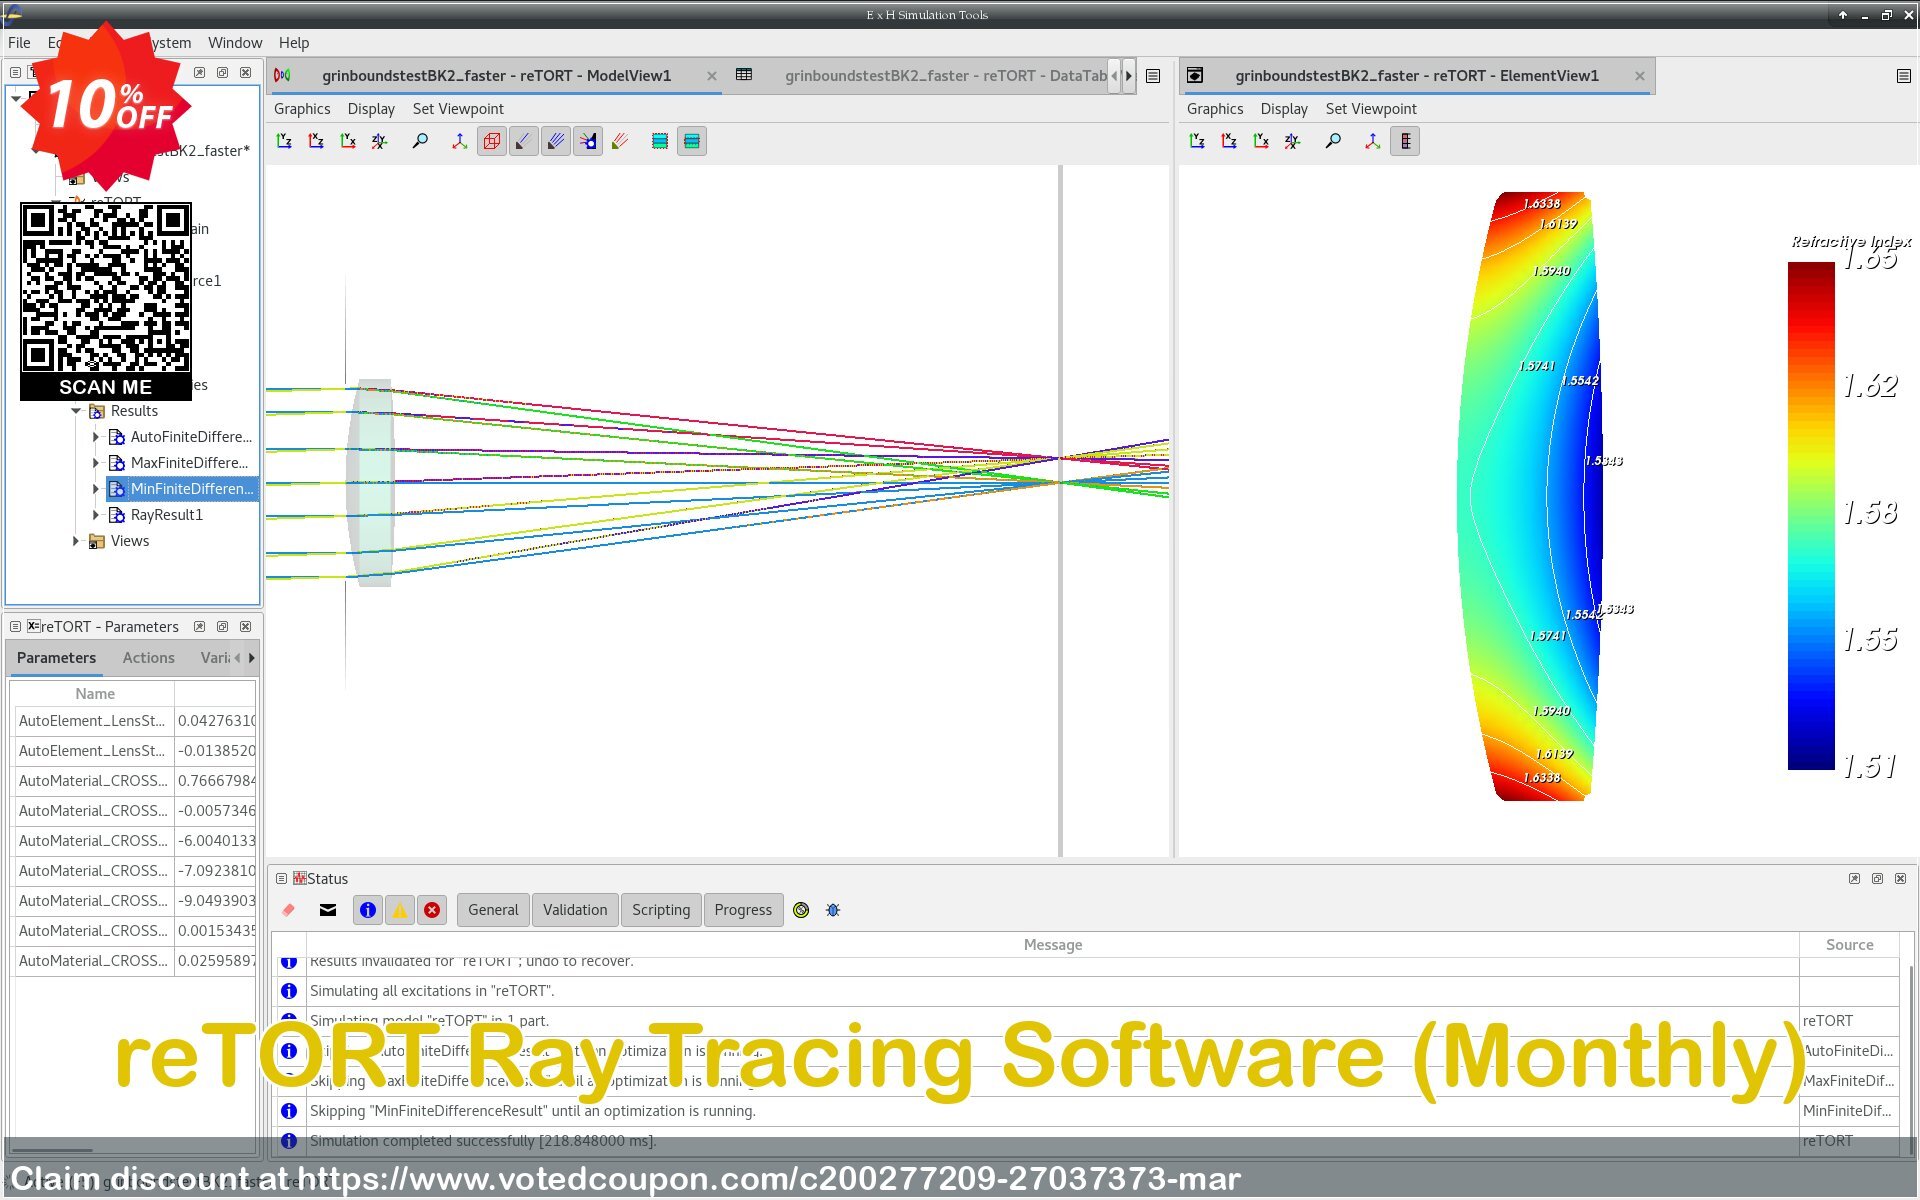Open ElementView1 tab list menu icon
1920x1200 pixels.
point(1903,76)
